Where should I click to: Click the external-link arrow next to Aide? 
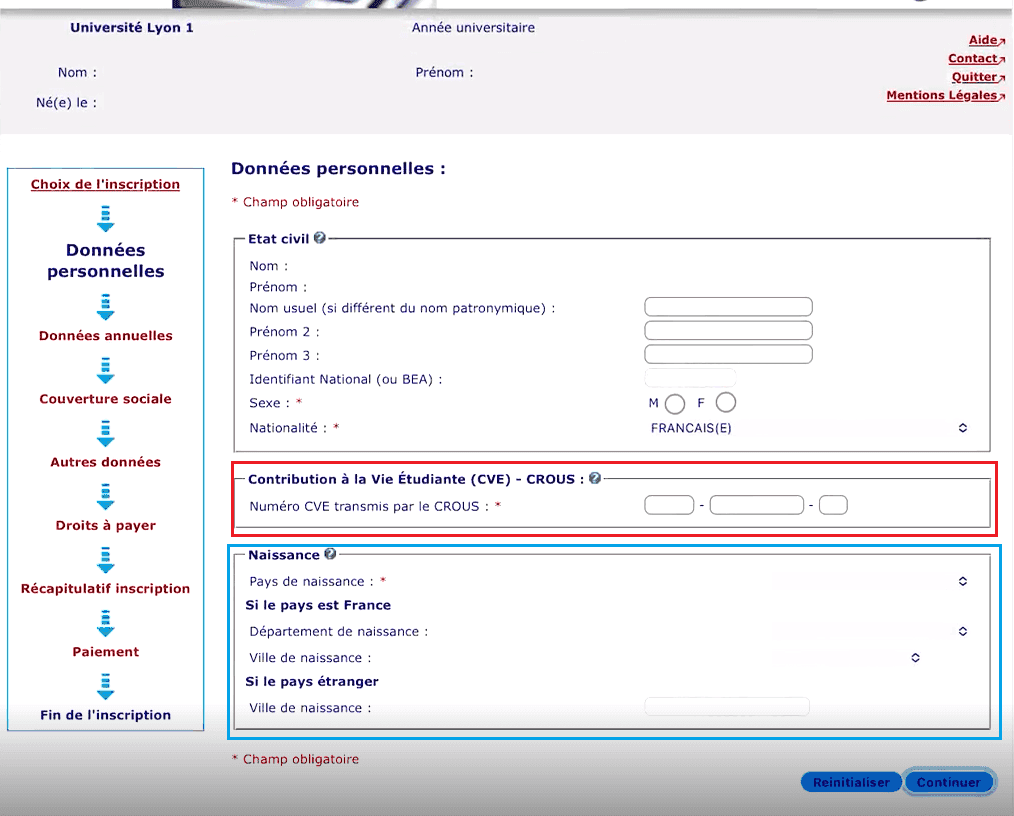(1000, 40)
